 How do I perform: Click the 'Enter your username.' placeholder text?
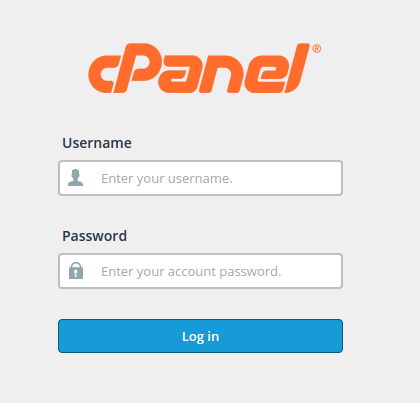pyautogui.click(x=167, y=179)
